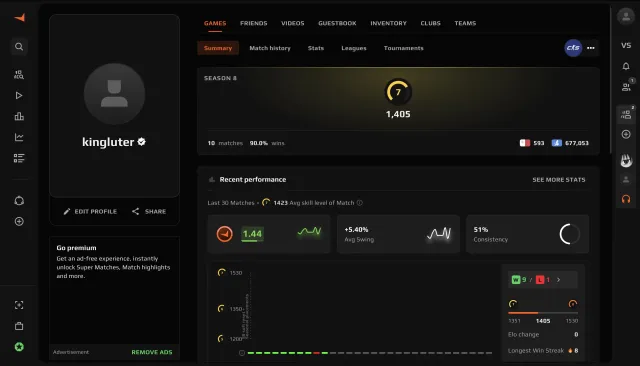Open the CLUBS tab
Image resolution: width=640 pixels, height=366 pixels.
[x=431, y=23]
